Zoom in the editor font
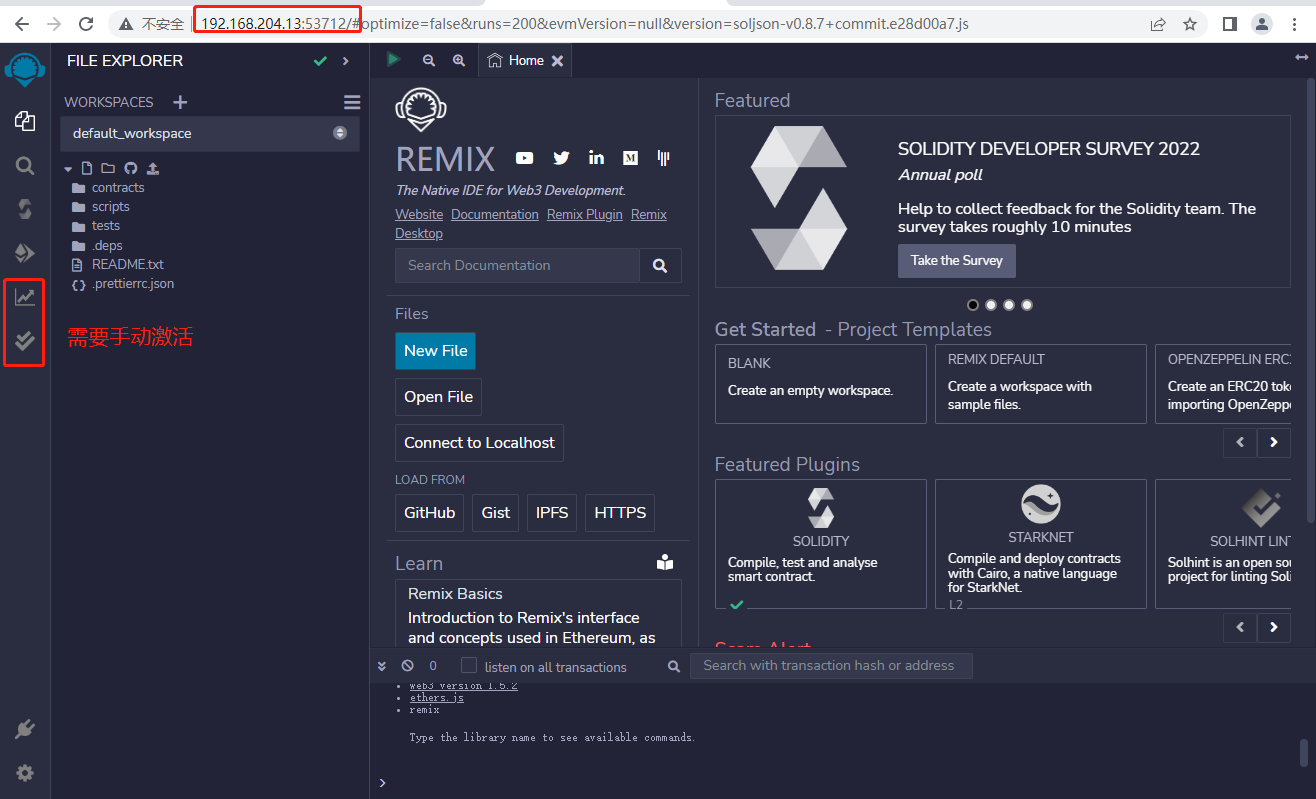 459,60
